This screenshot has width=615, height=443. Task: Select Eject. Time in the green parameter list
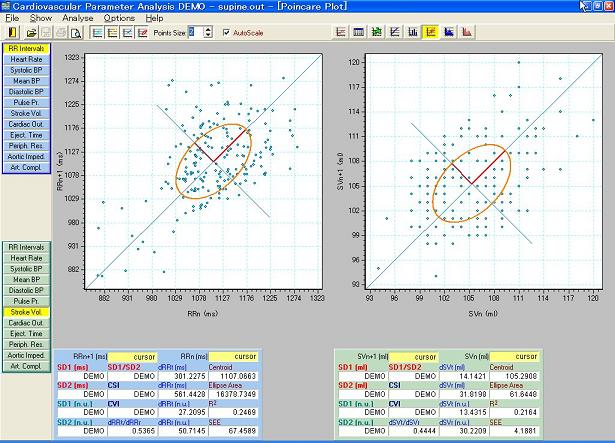tap(26, 334)
